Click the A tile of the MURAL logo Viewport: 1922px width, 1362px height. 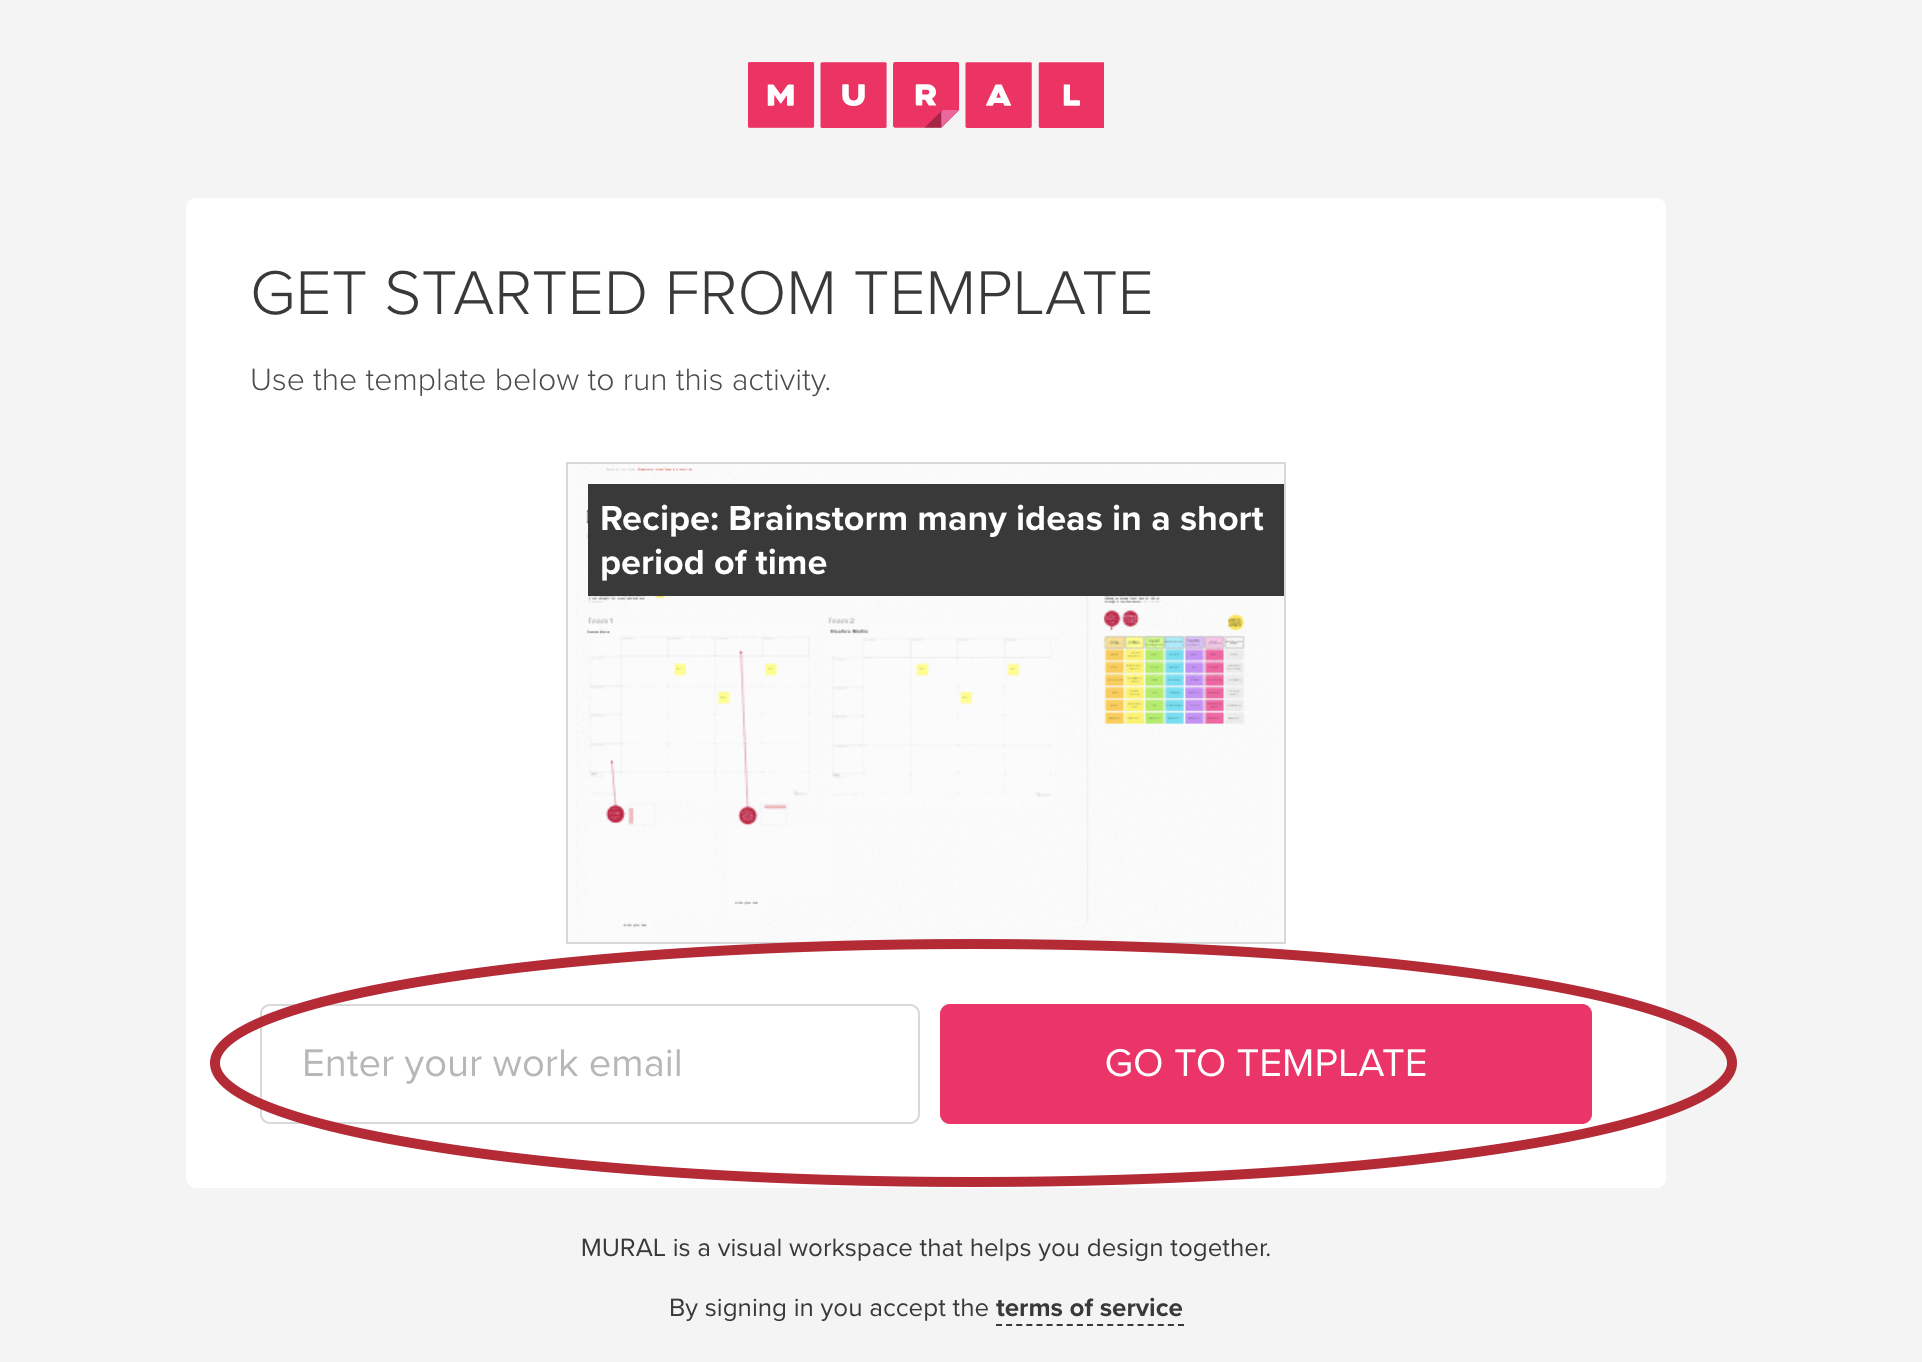point(998,95)
